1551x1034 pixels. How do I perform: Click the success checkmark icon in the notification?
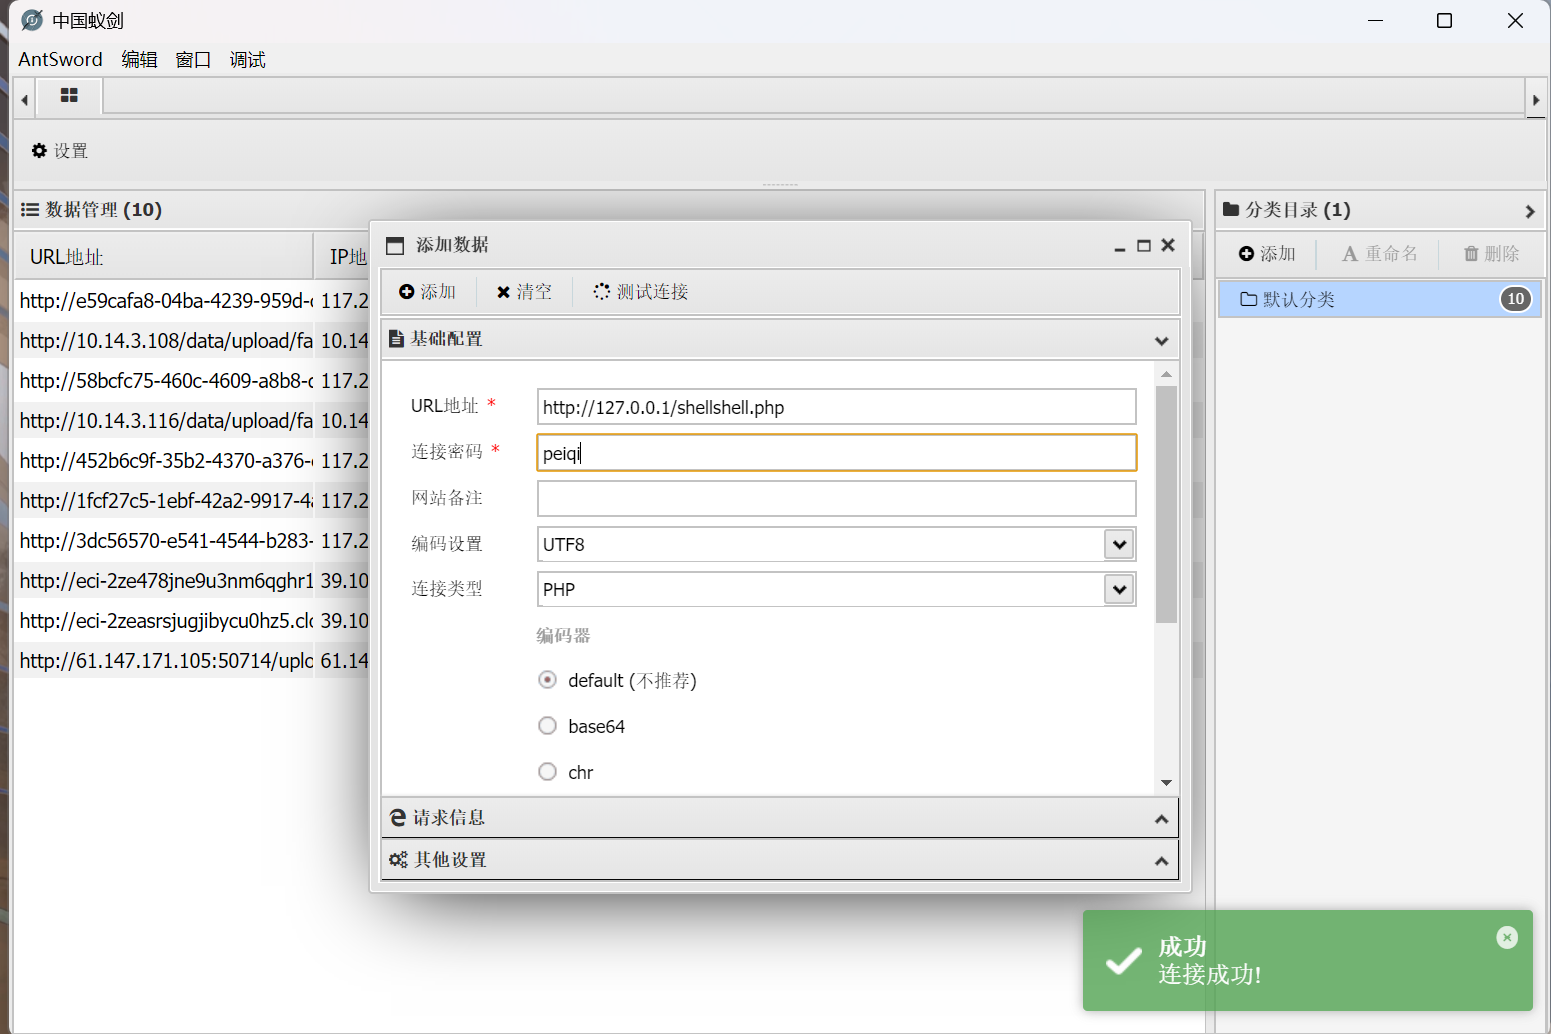point(1124,961)
